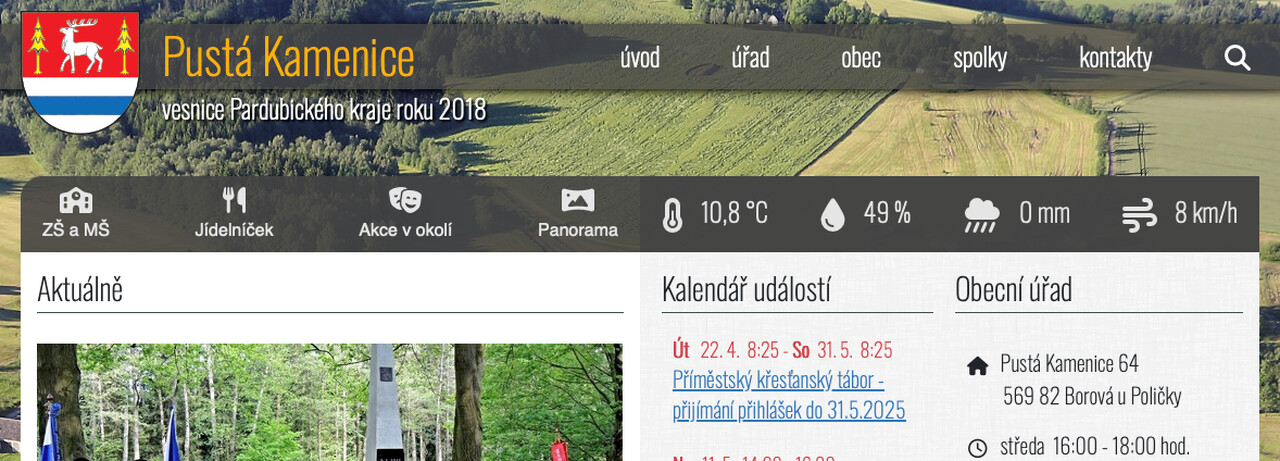Open the úvod menu item
Screen dimensions: 1280x461
pos(640,58)
